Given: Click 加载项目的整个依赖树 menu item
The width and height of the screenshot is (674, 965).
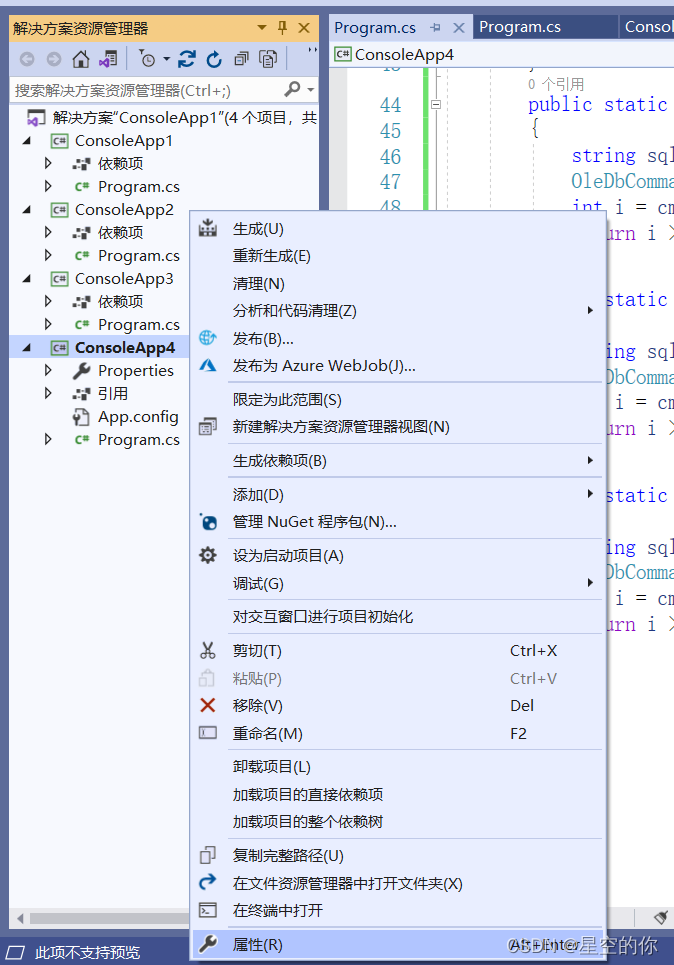Looking at the screenshot, I should 397,822.
